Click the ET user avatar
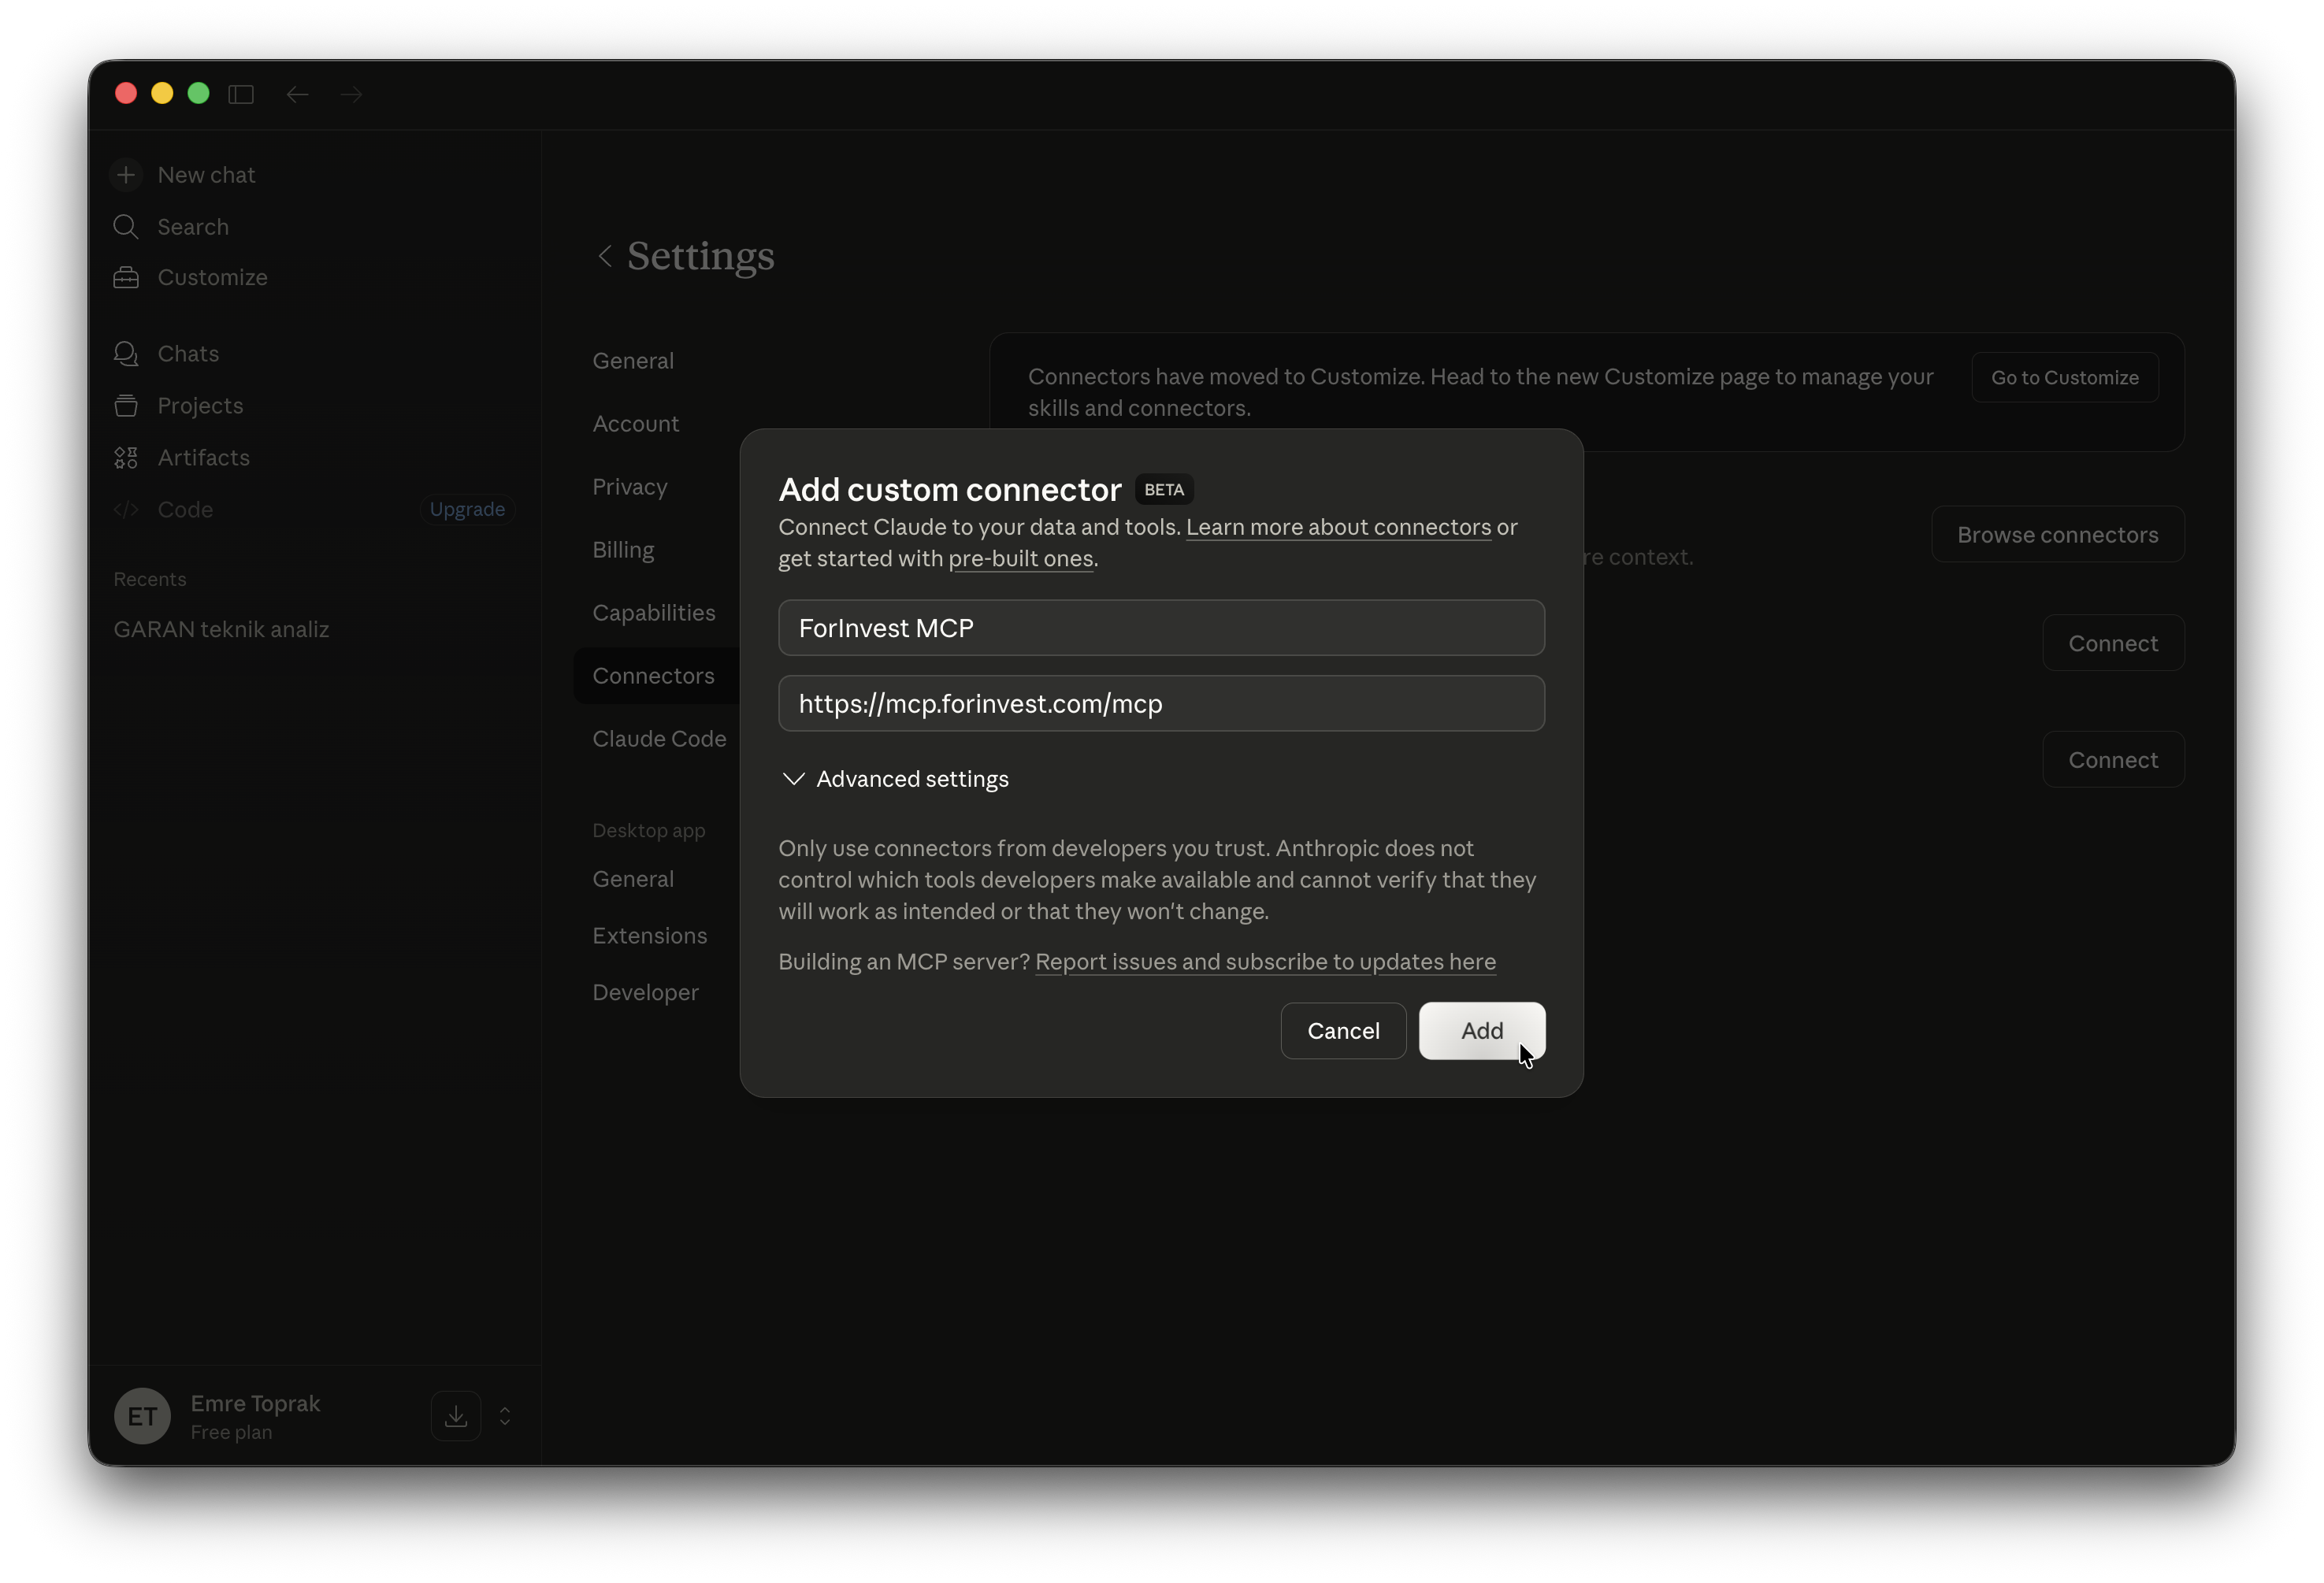The height and width of the screenshot is (1583, 2324). (142, 1416)
